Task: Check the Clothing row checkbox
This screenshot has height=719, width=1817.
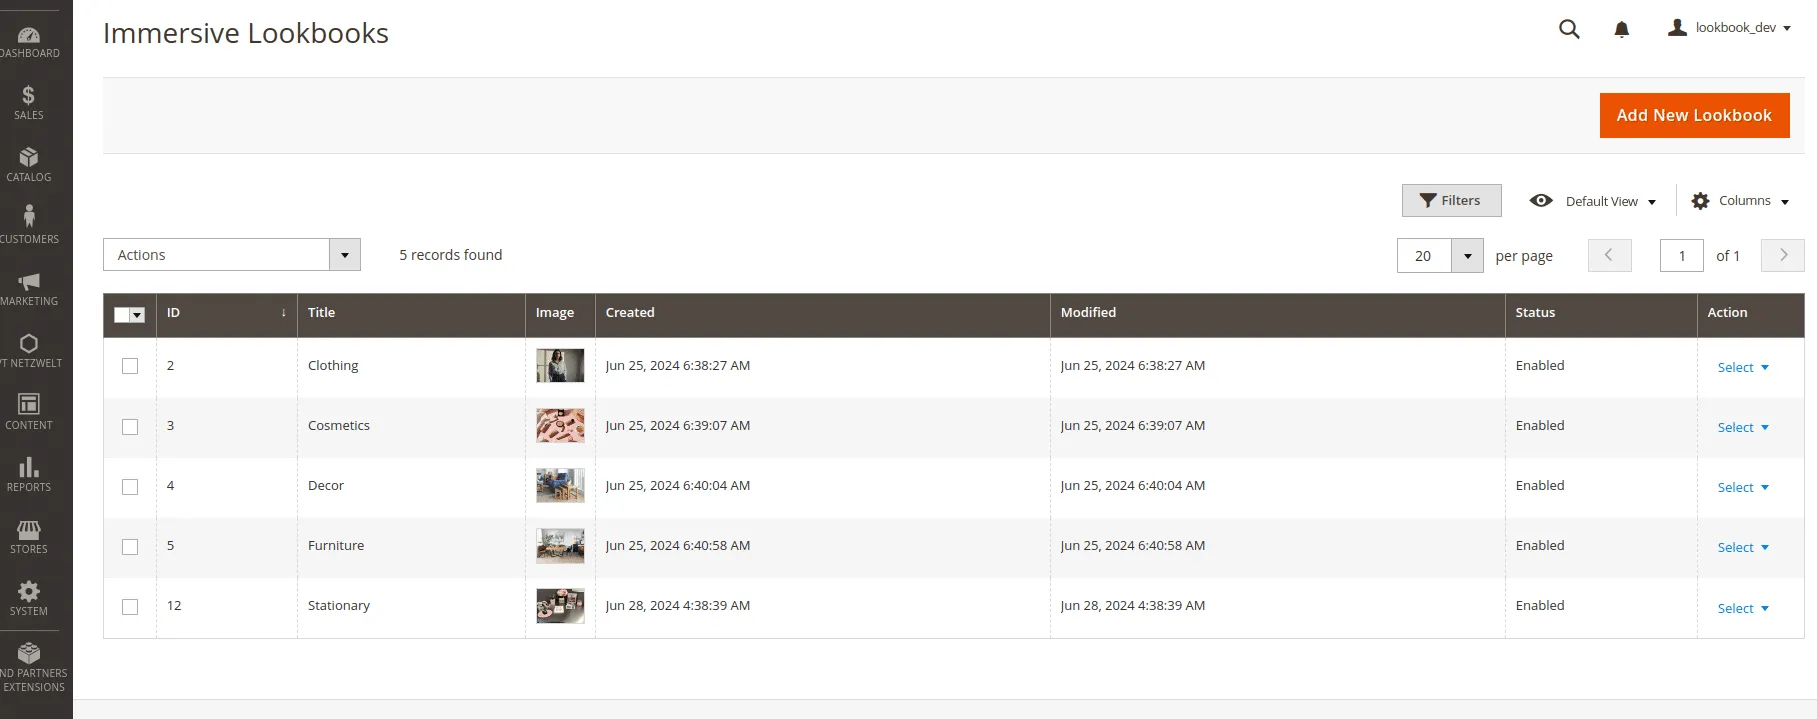Action: (x=130, y=366)
